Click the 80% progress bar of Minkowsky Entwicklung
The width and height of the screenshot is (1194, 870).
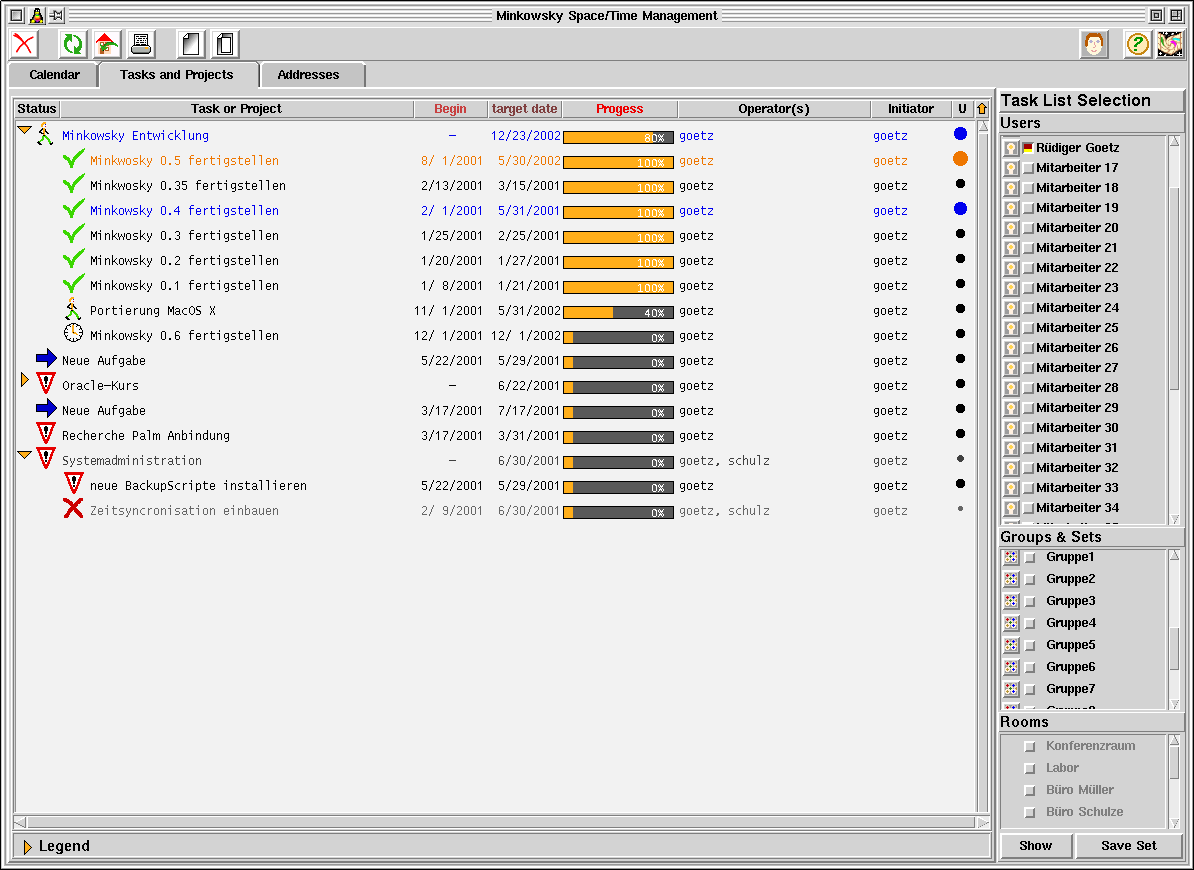click(x=618, y=137)
